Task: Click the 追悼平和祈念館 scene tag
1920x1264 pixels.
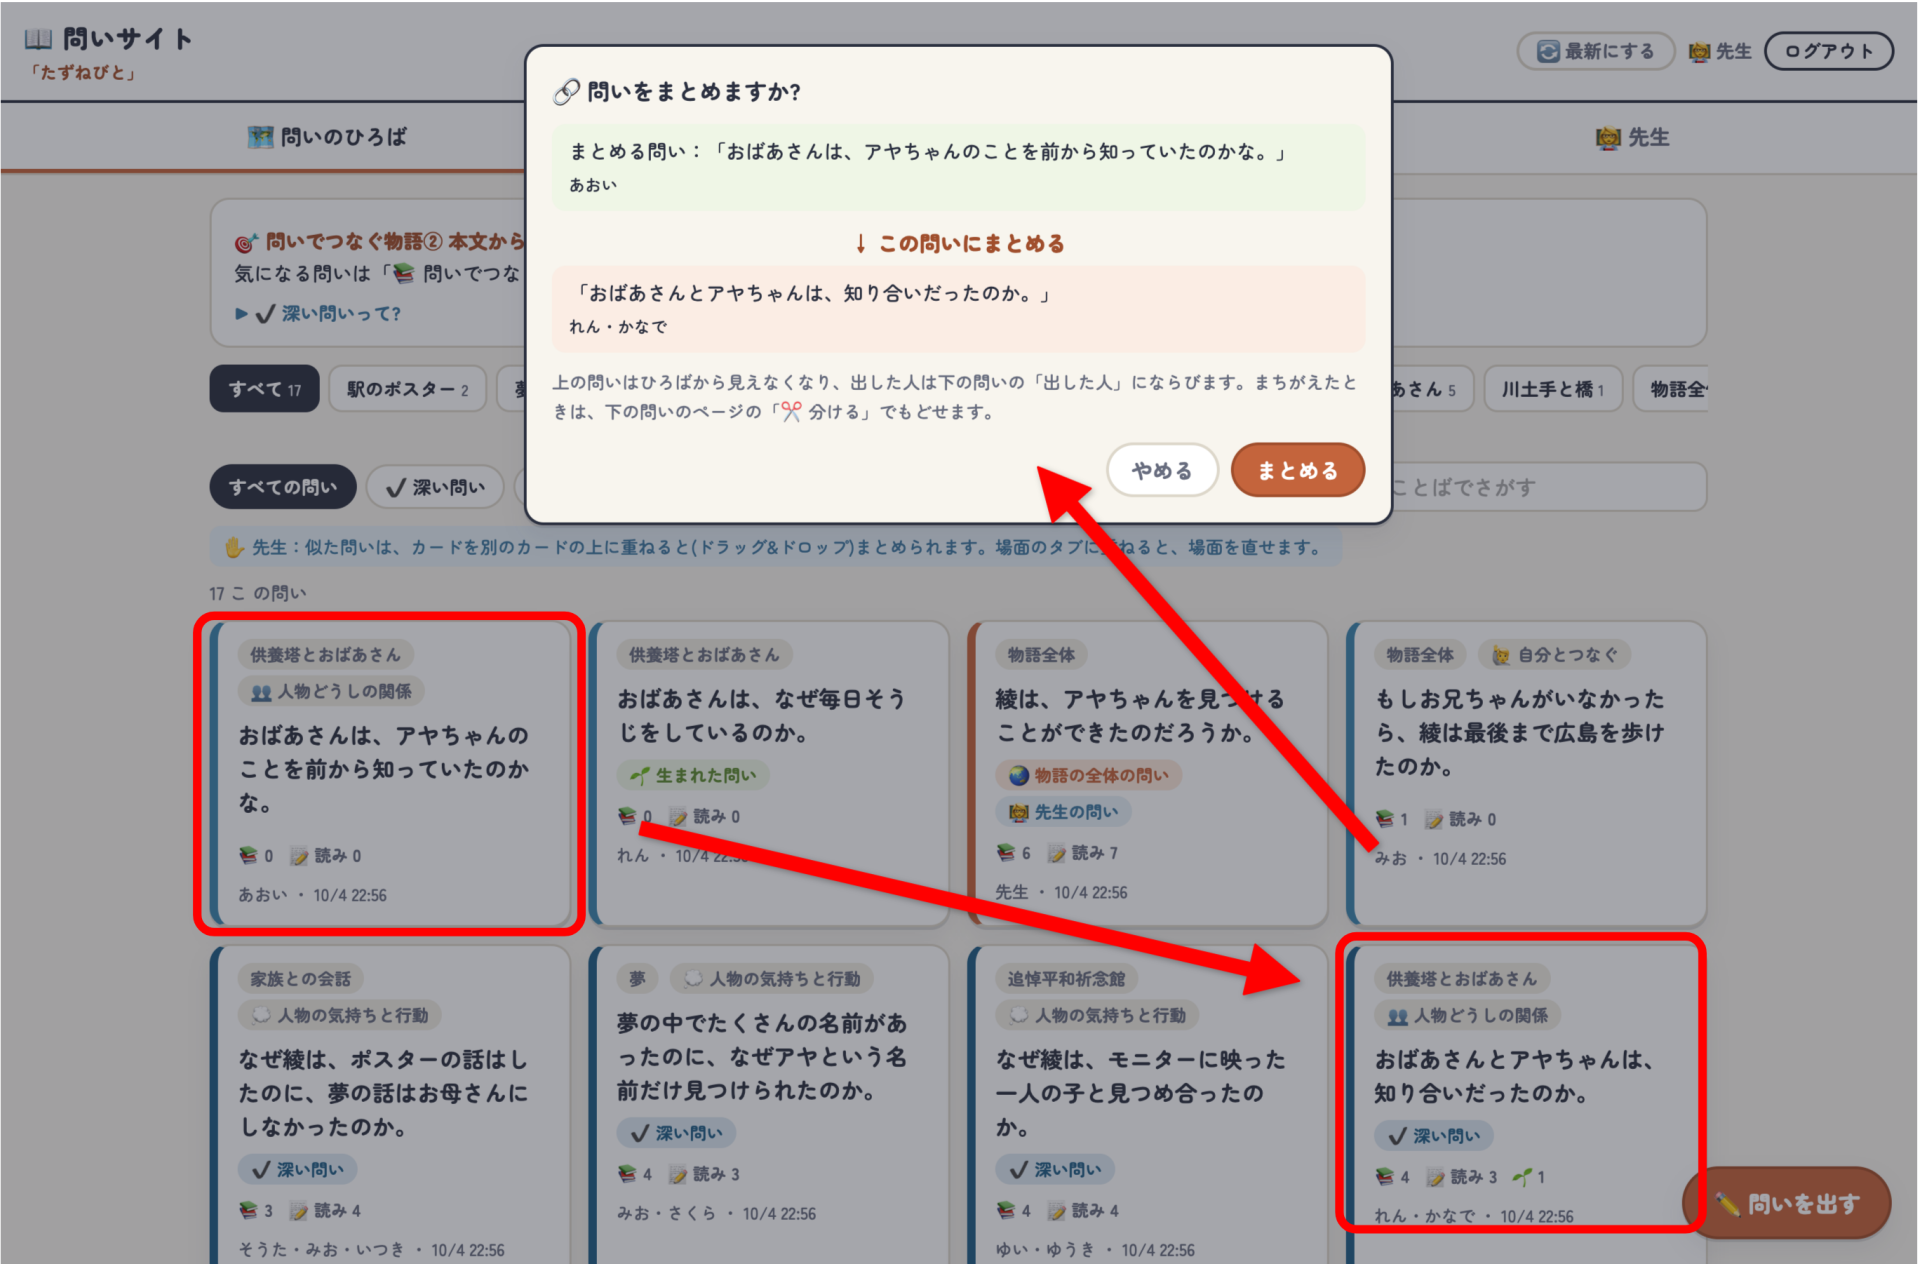Action: [x=1066, y=979]
